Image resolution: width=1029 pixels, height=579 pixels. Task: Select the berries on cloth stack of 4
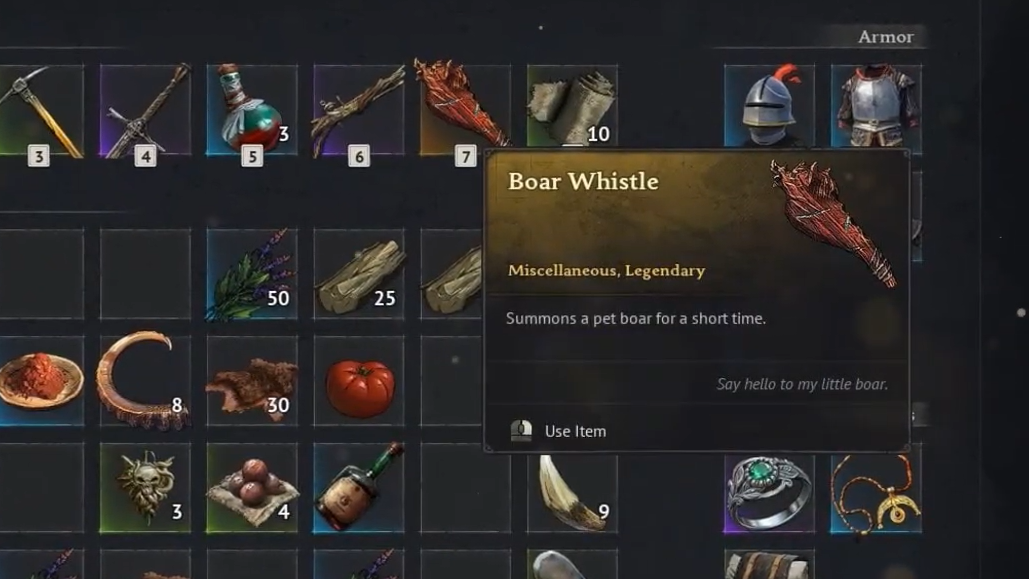click(252, 488)
